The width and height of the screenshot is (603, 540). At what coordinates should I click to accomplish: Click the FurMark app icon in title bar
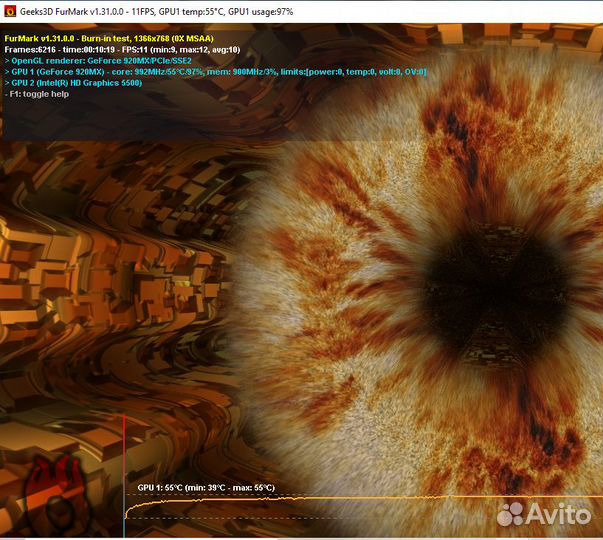click(10, 10)
